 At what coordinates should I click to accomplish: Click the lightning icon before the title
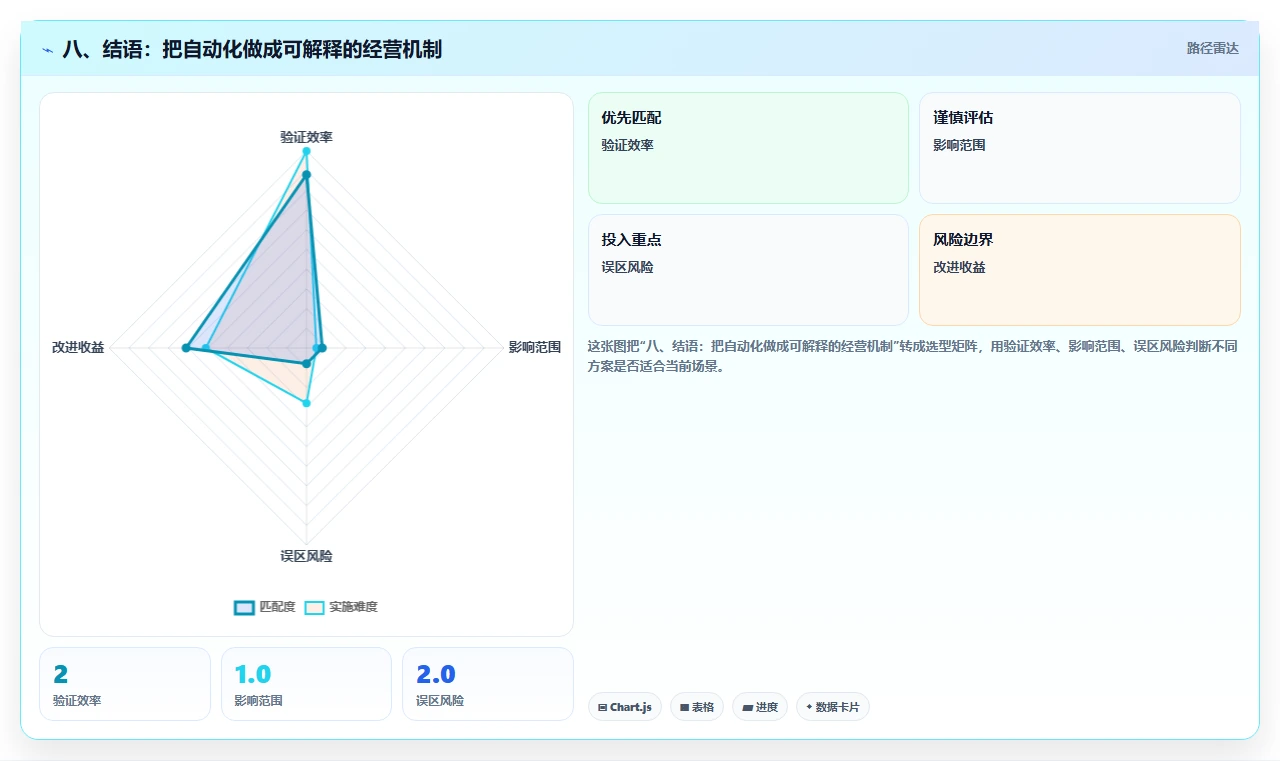click(x=48, y=49)
